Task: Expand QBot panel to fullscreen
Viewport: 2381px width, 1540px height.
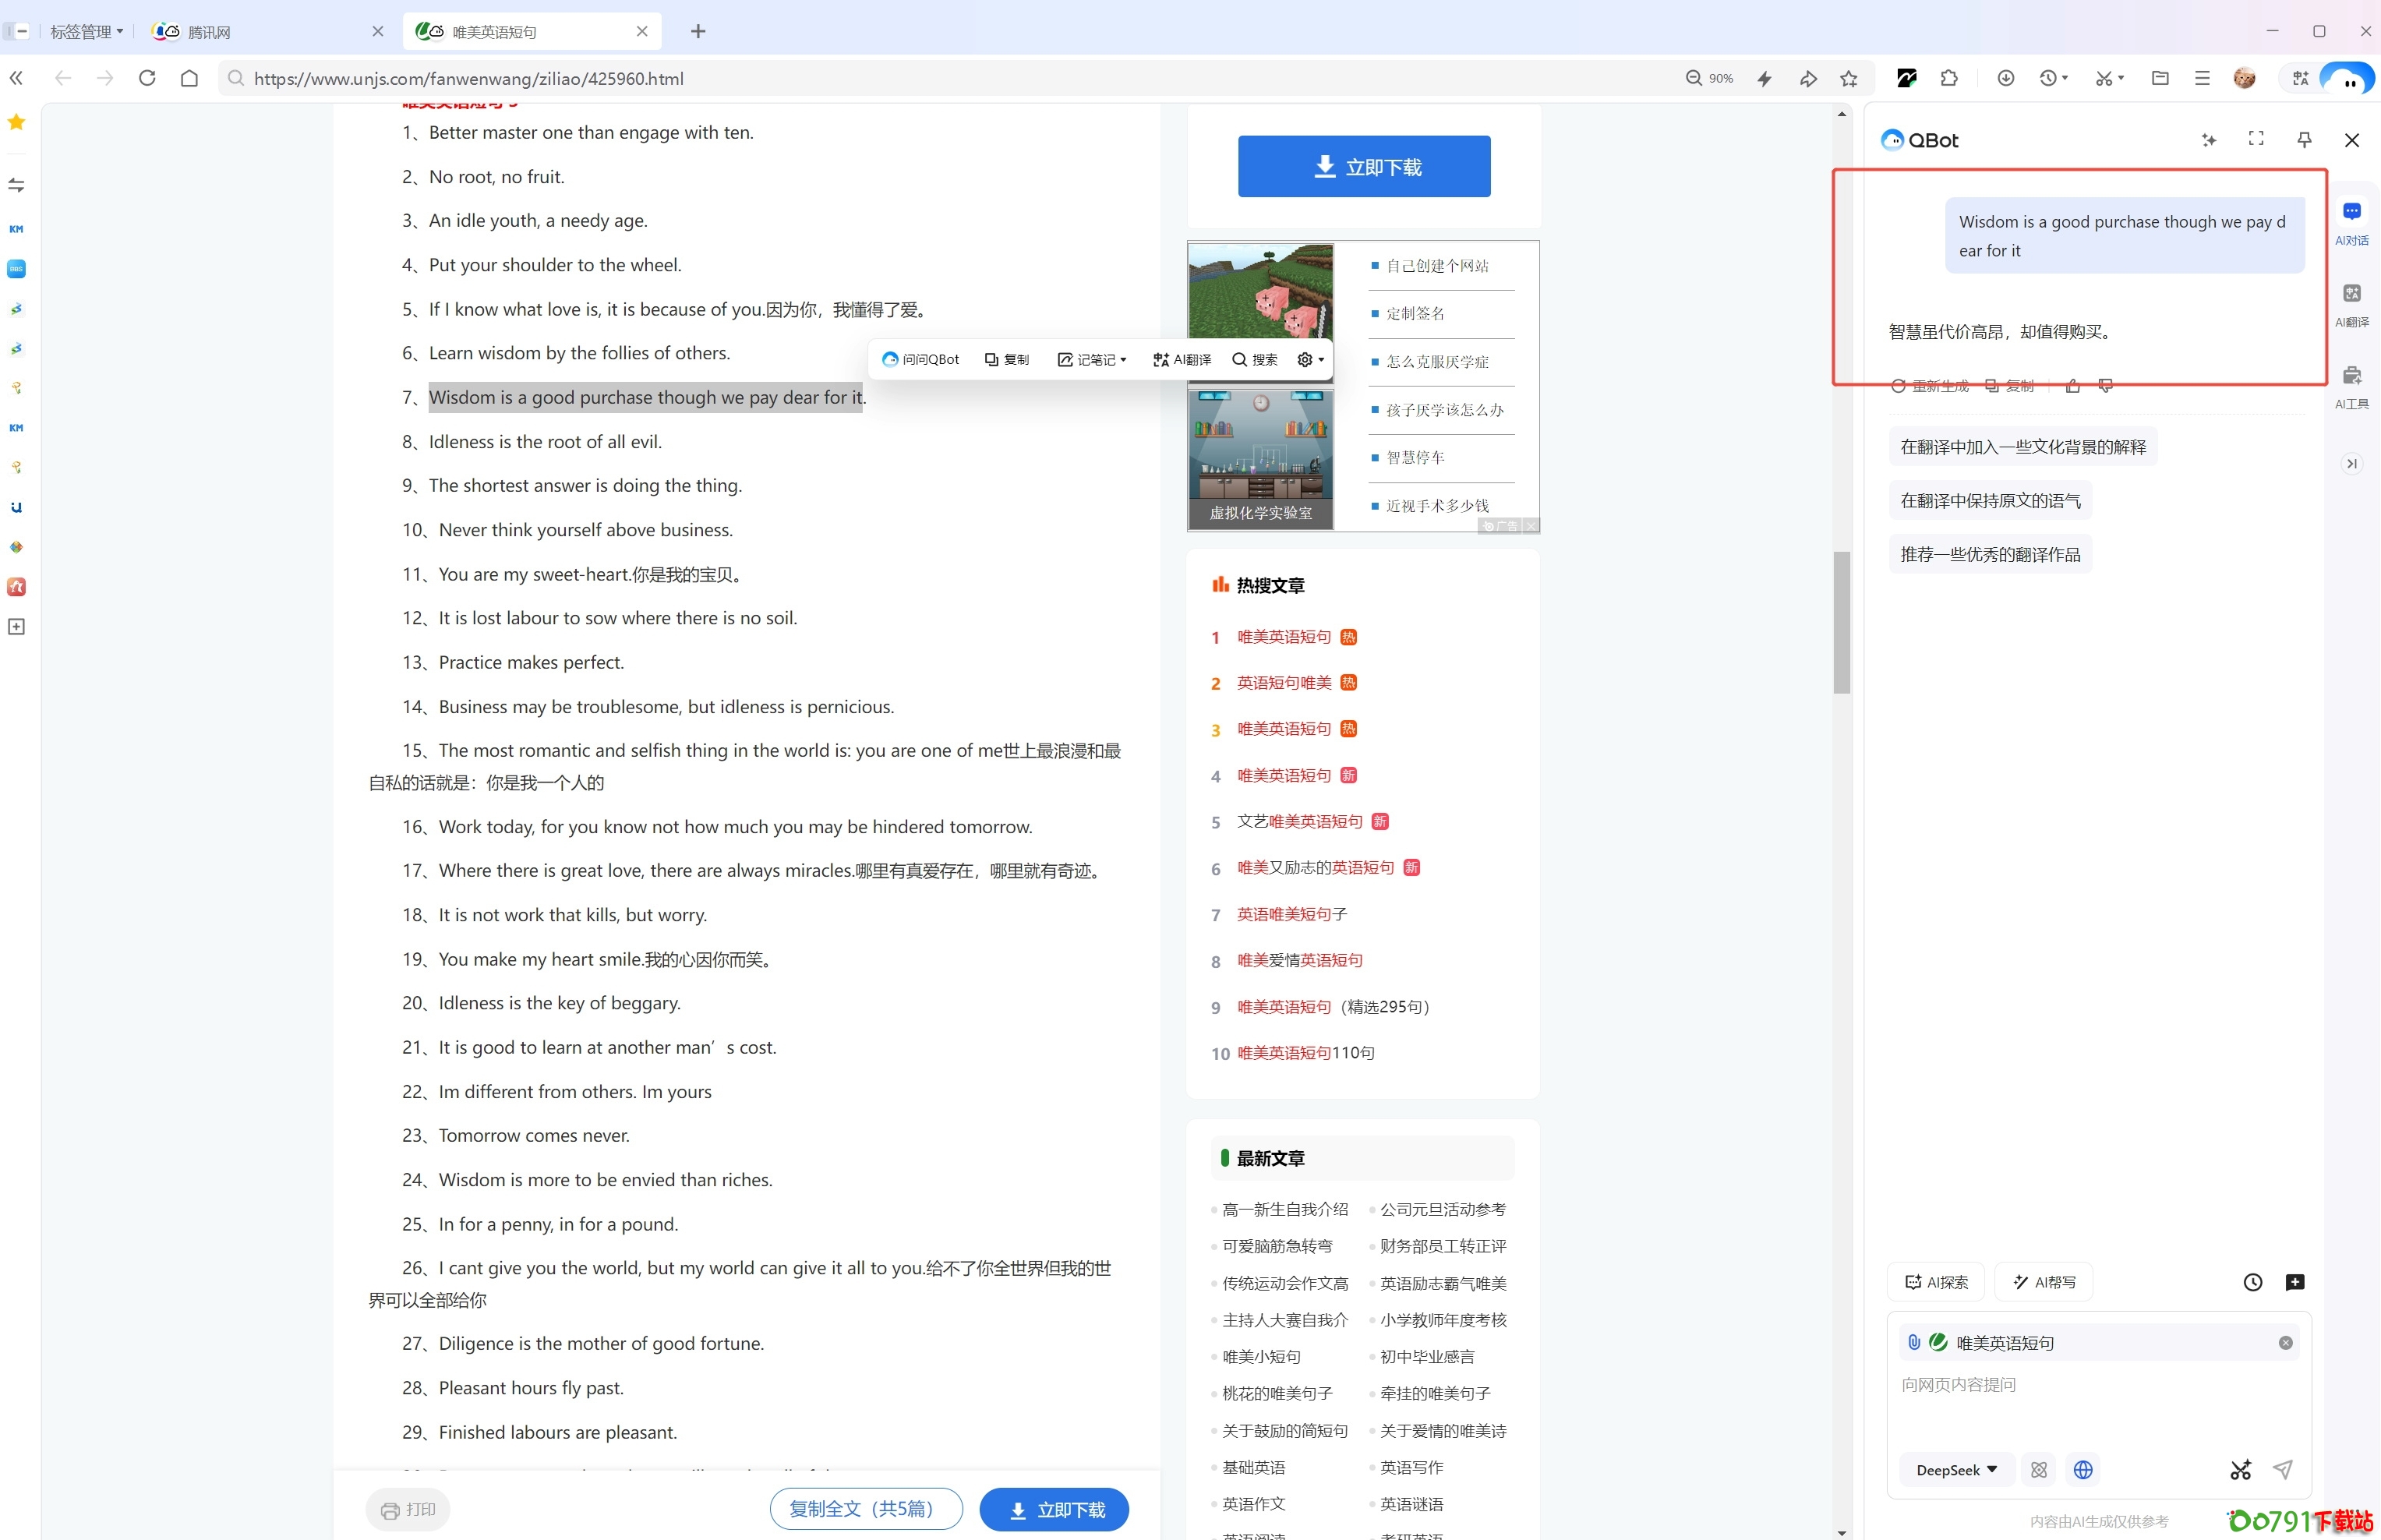Action: click(2256, 139)
